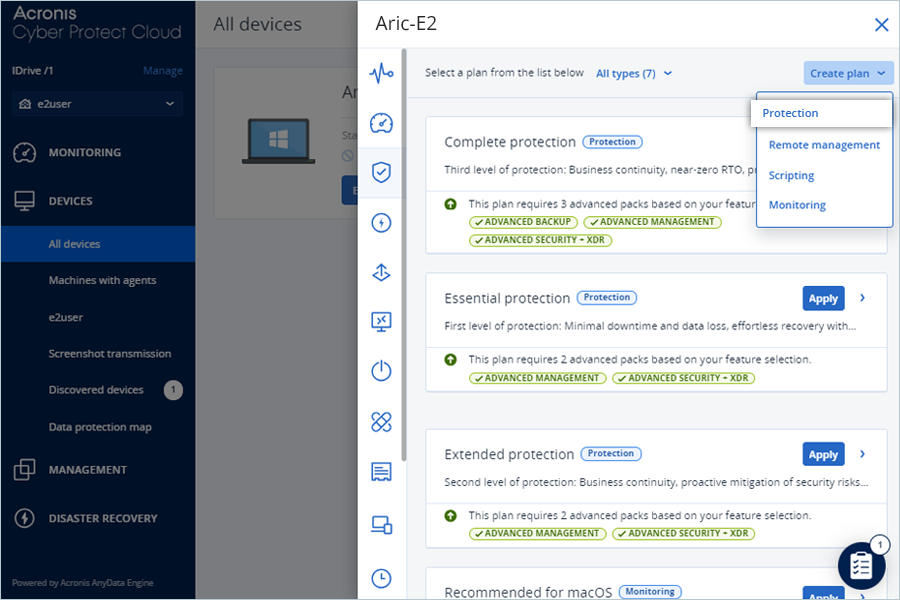900x600 pixels.
Task: Click Protection tag on Extended protection
Action: [x=611, y=454]
